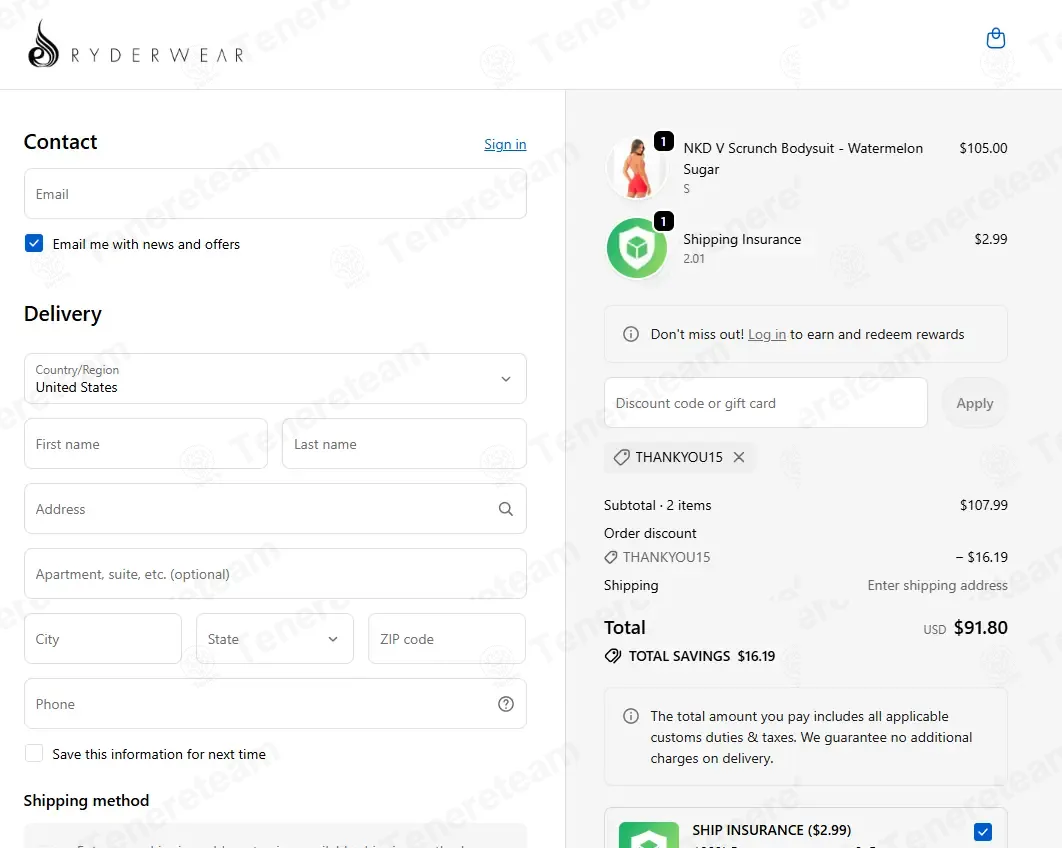Click the green Shipping Insurance shield icon
Viewport: 1062px width, 848px height.
[x=637, y=248]
